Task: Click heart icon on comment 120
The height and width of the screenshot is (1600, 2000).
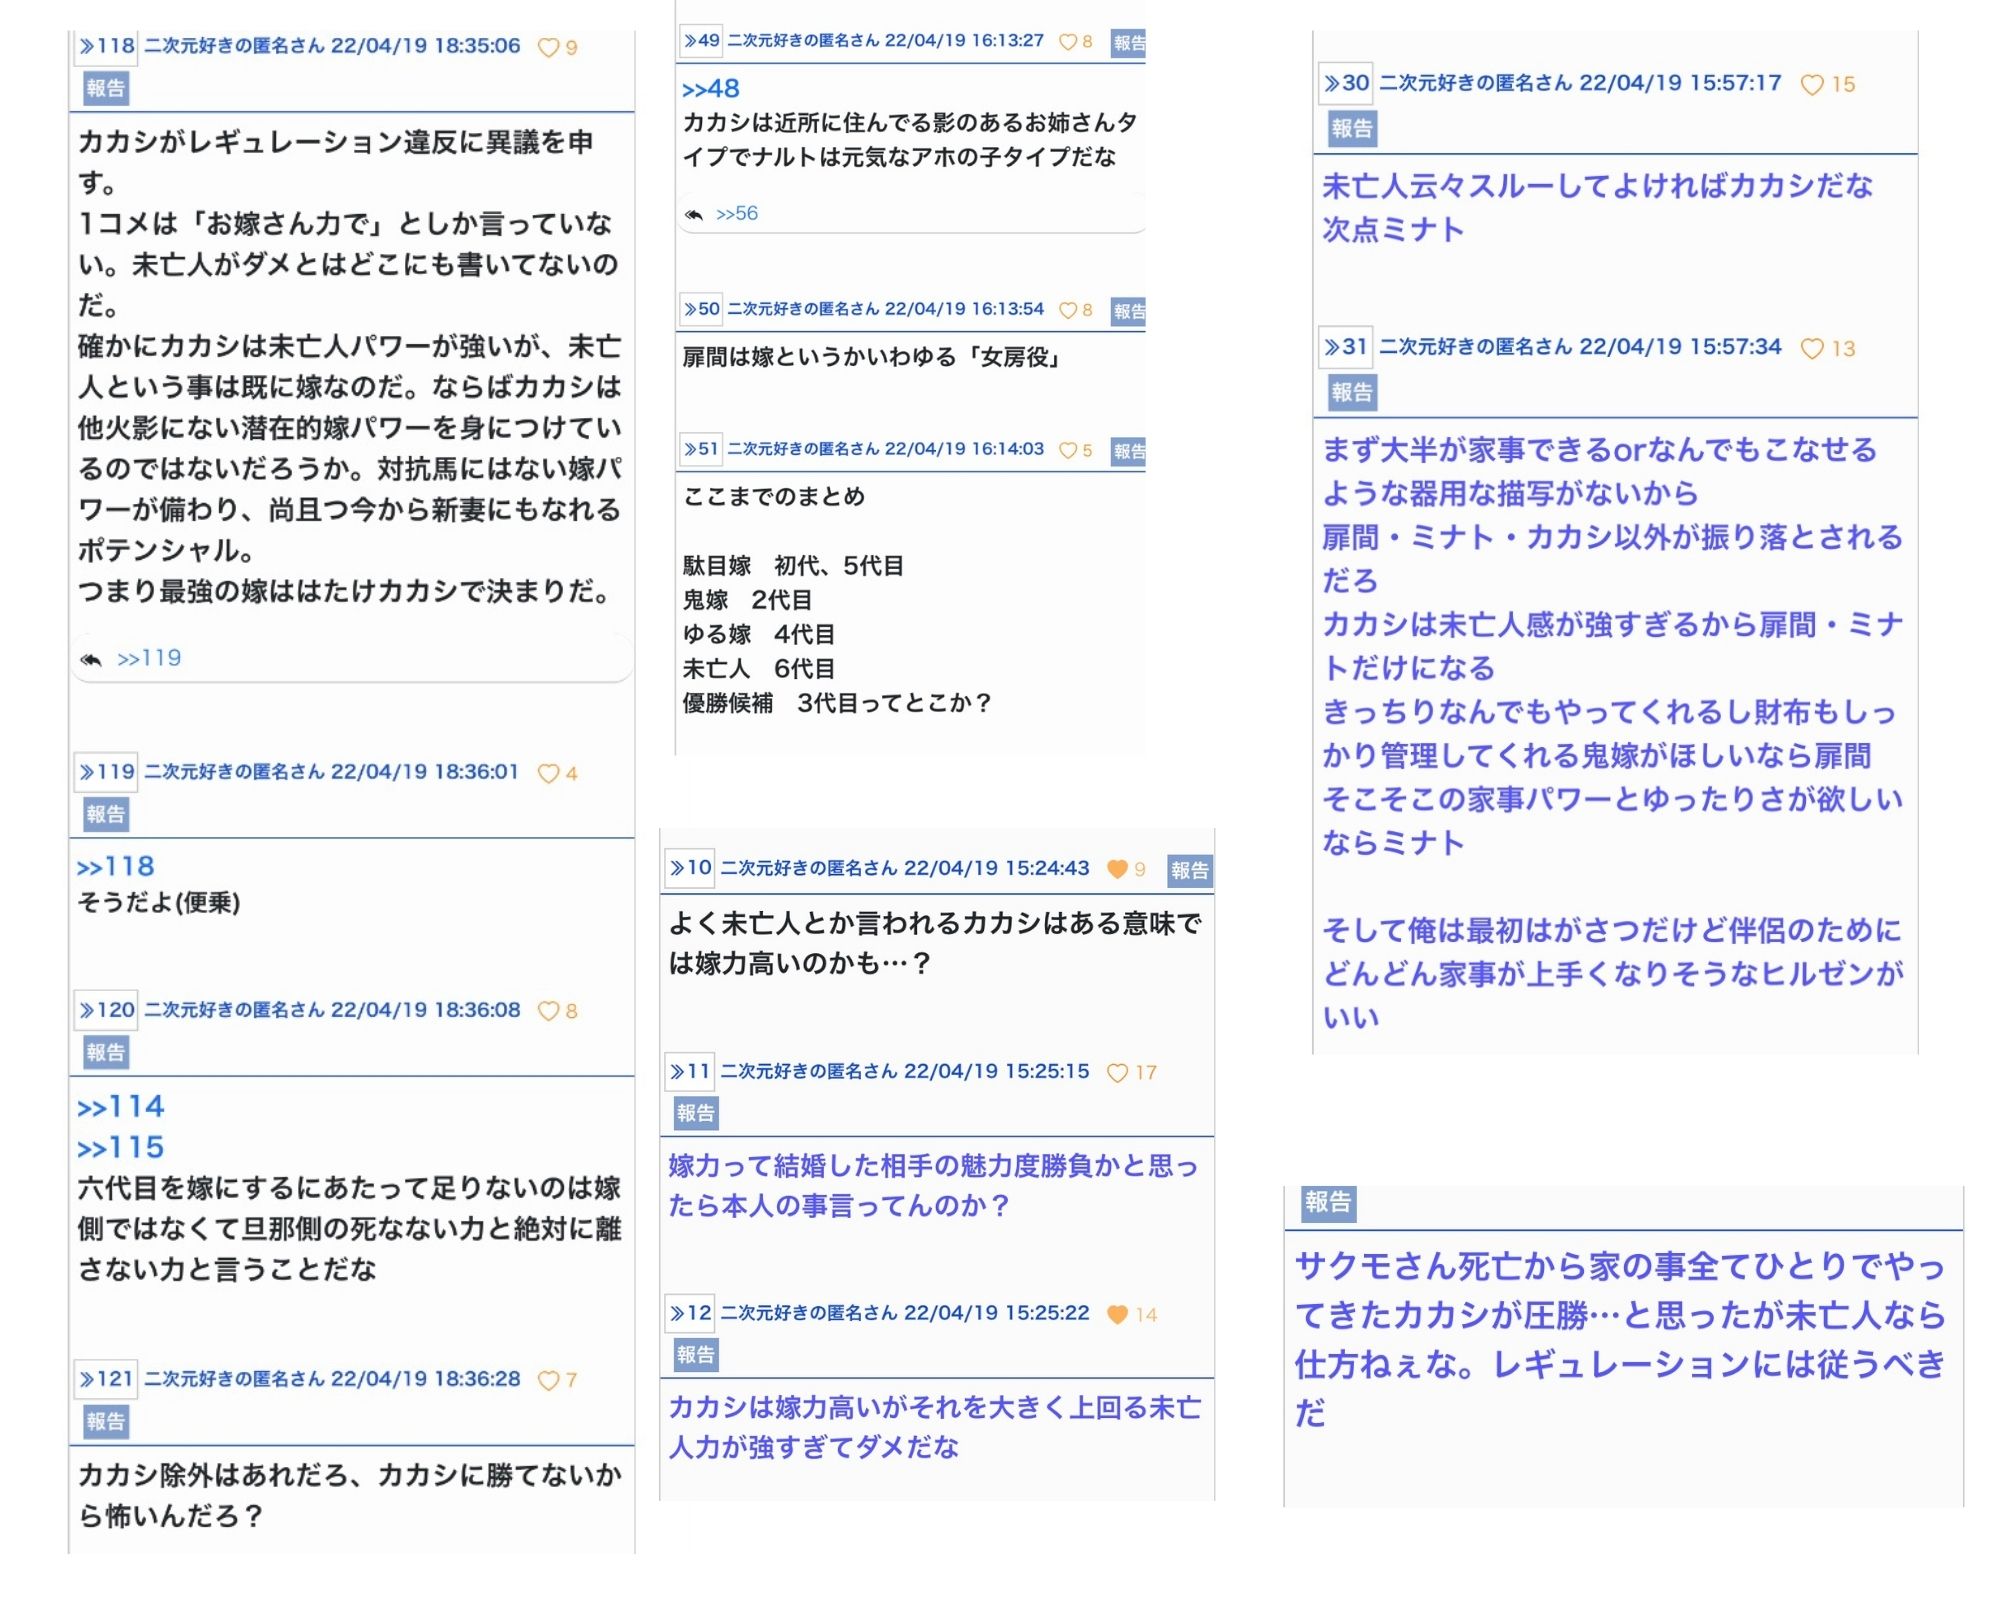Action: click(548, 1011)
